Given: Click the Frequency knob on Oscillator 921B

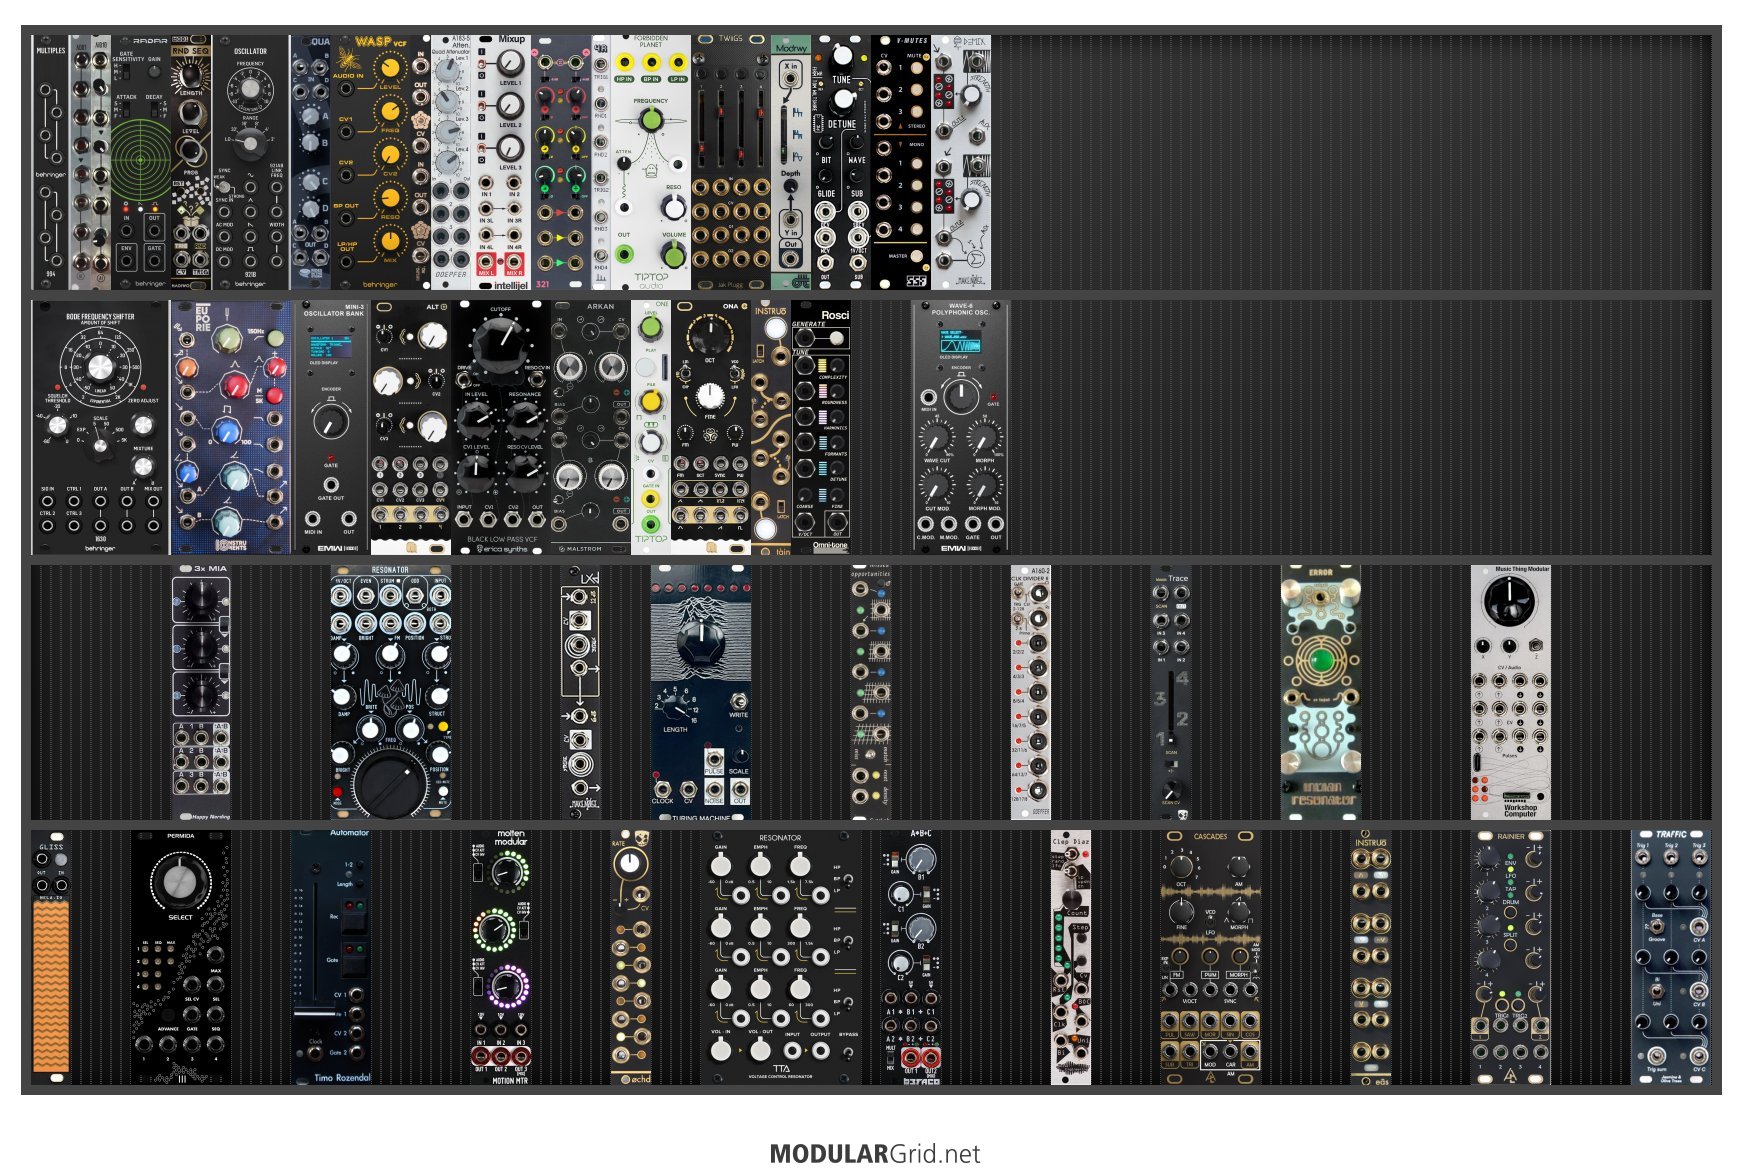Looking at the screenshot, I should tap(251, 87).
